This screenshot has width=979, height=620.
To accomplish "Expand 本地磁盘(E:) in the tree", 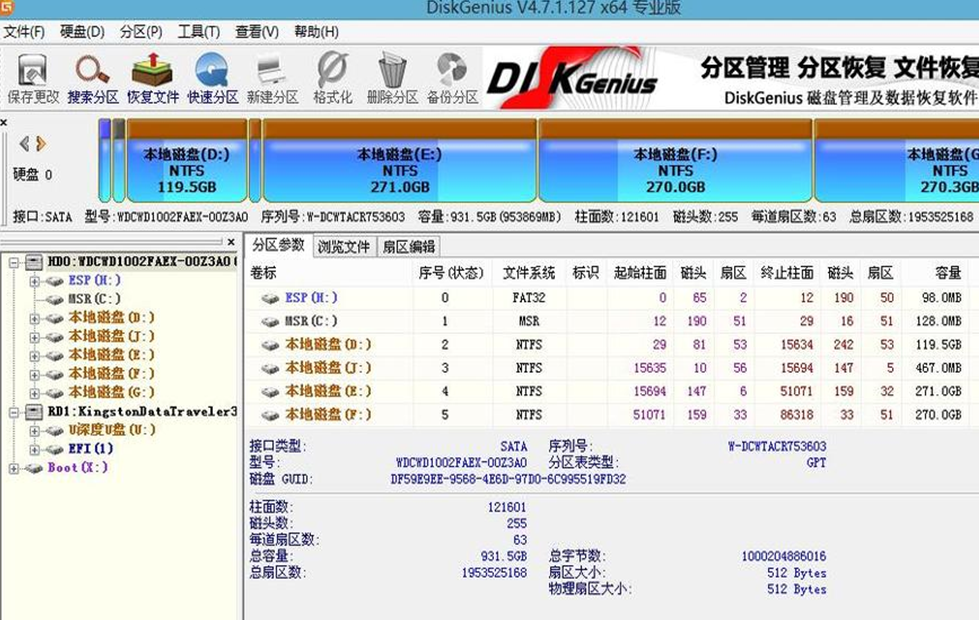I will [34, 356].
